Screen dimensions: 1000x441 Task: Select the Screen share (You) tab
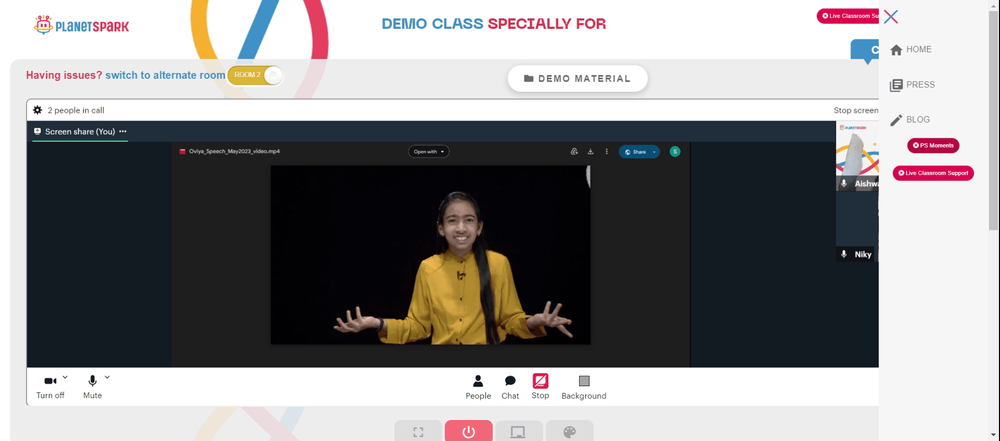[x=80, y=131]
